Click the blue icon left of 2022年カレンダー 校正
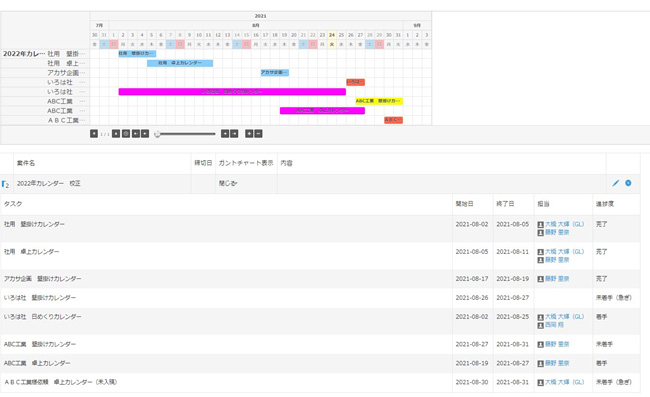Image resolution: width=650 pixels, height=397 pixels. coord(5,184)
